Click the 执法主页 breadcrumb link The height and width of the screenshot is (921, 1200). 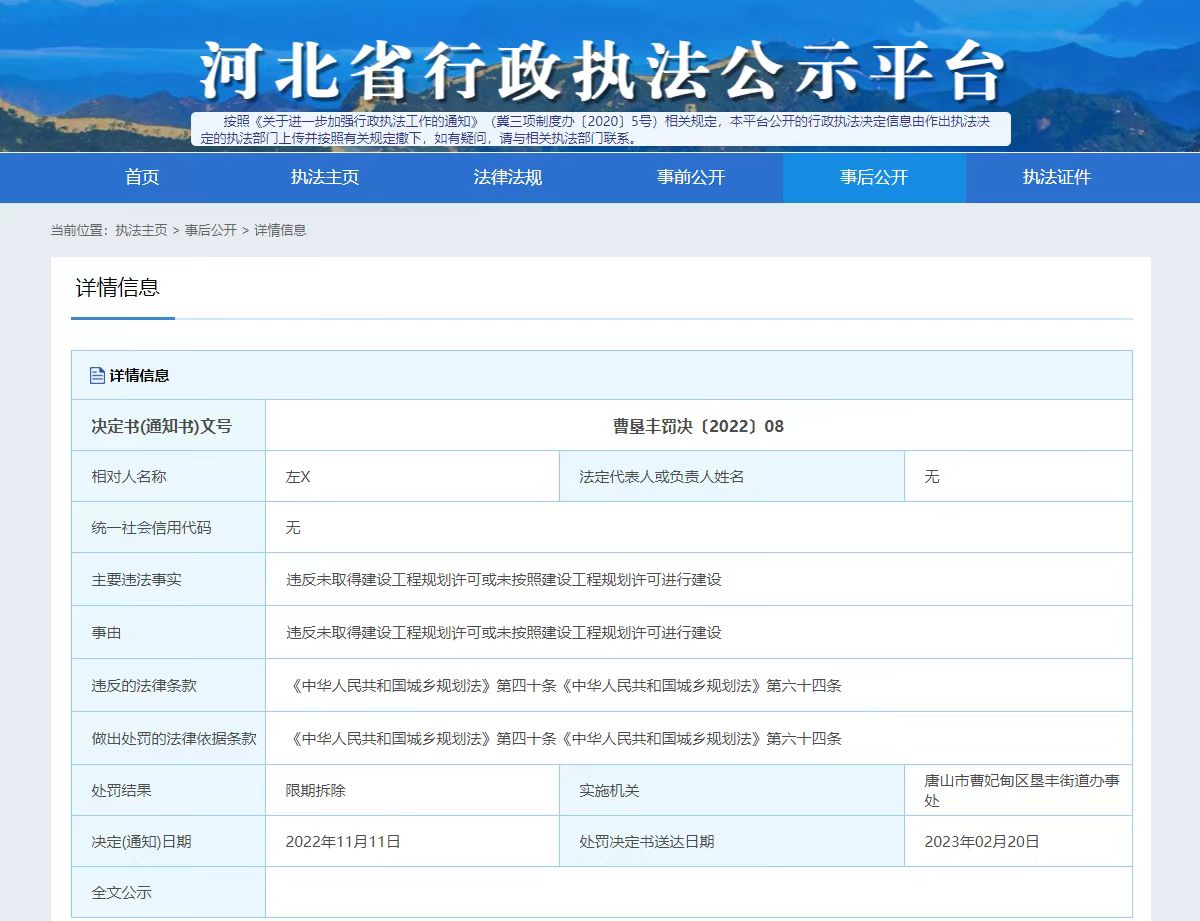pyautogui.click(x=141, y=230)
